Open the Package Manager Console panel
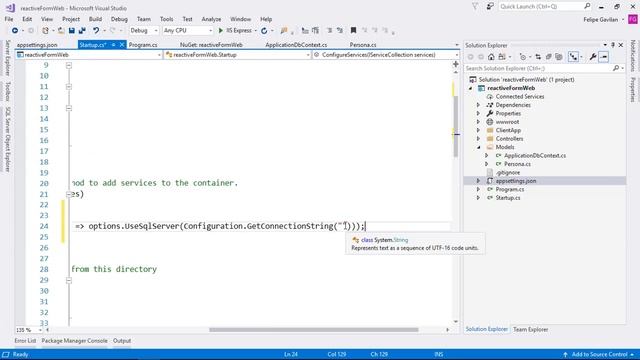 point(74,341)
